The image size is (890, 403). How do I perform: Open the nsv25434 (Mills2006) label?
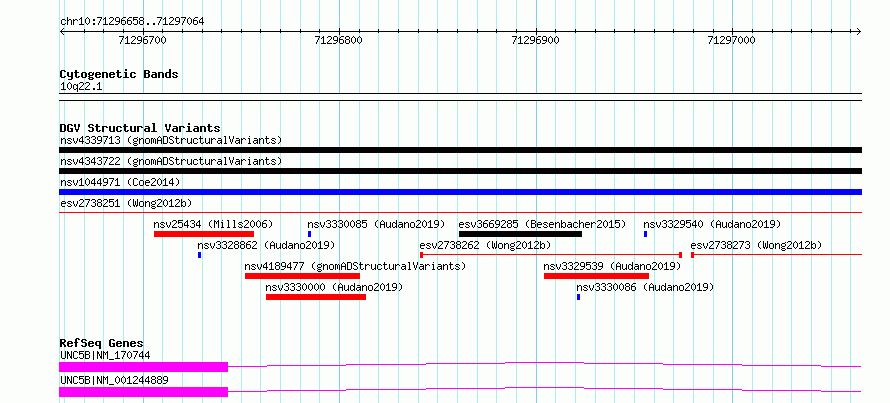coord(213,224)
